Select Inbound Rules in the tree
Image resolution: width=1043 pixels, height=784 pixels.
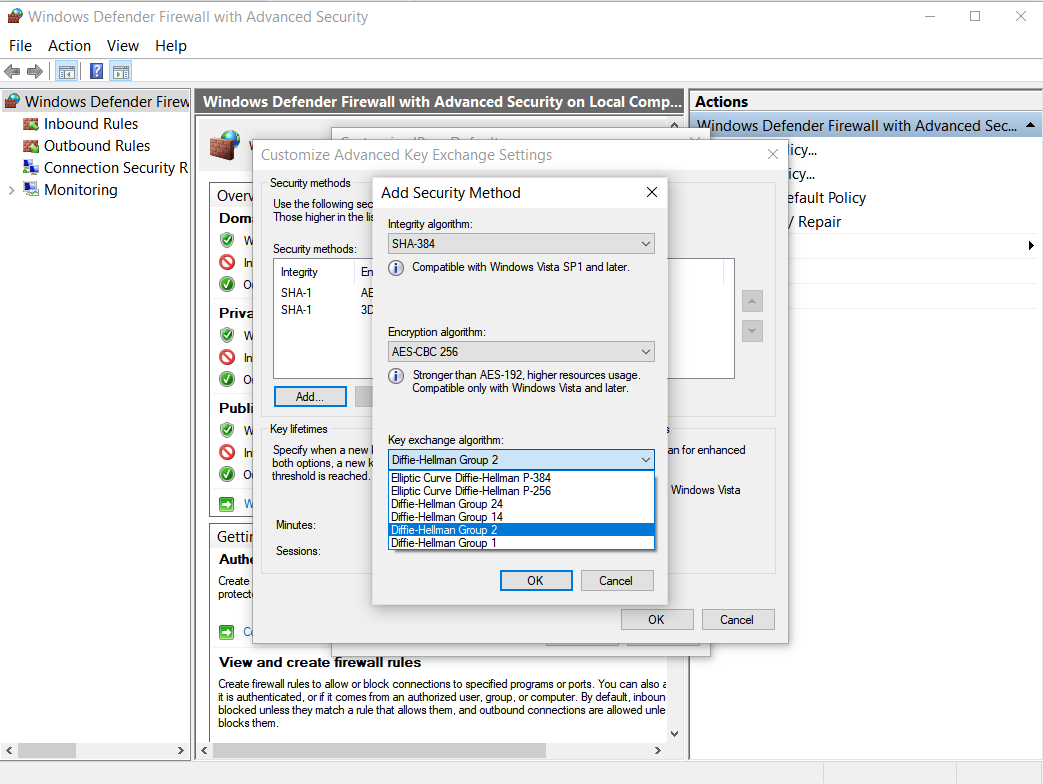[x=90, y=124]
